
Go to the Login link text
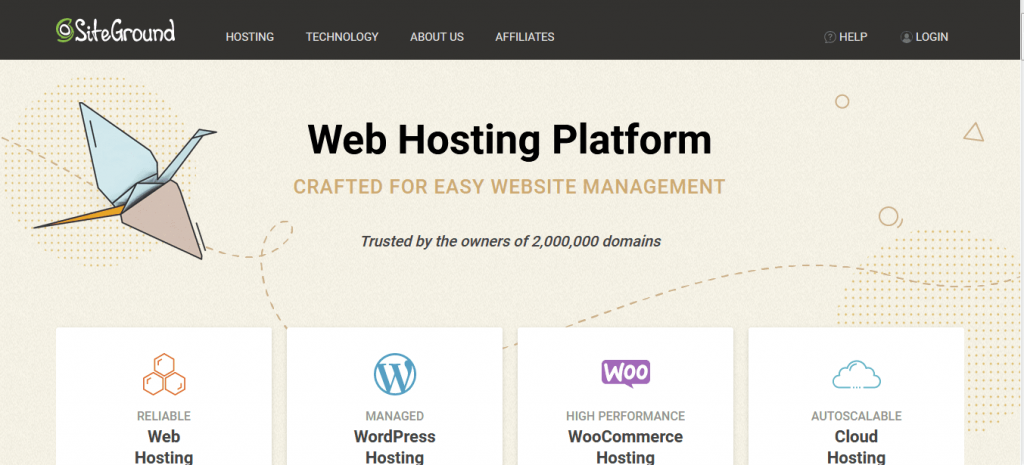pyautogui.click(x=932, y=37)
